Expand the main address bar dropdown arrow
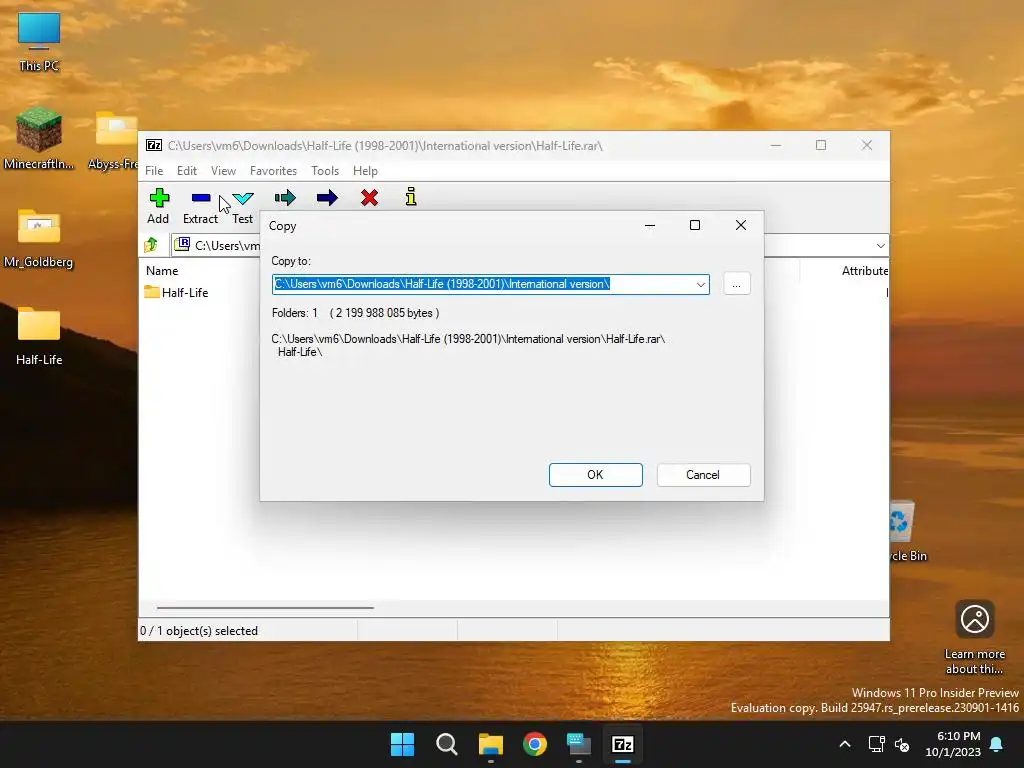The height and width of the screenshot is (768, 1024). [x=880, y=246]
